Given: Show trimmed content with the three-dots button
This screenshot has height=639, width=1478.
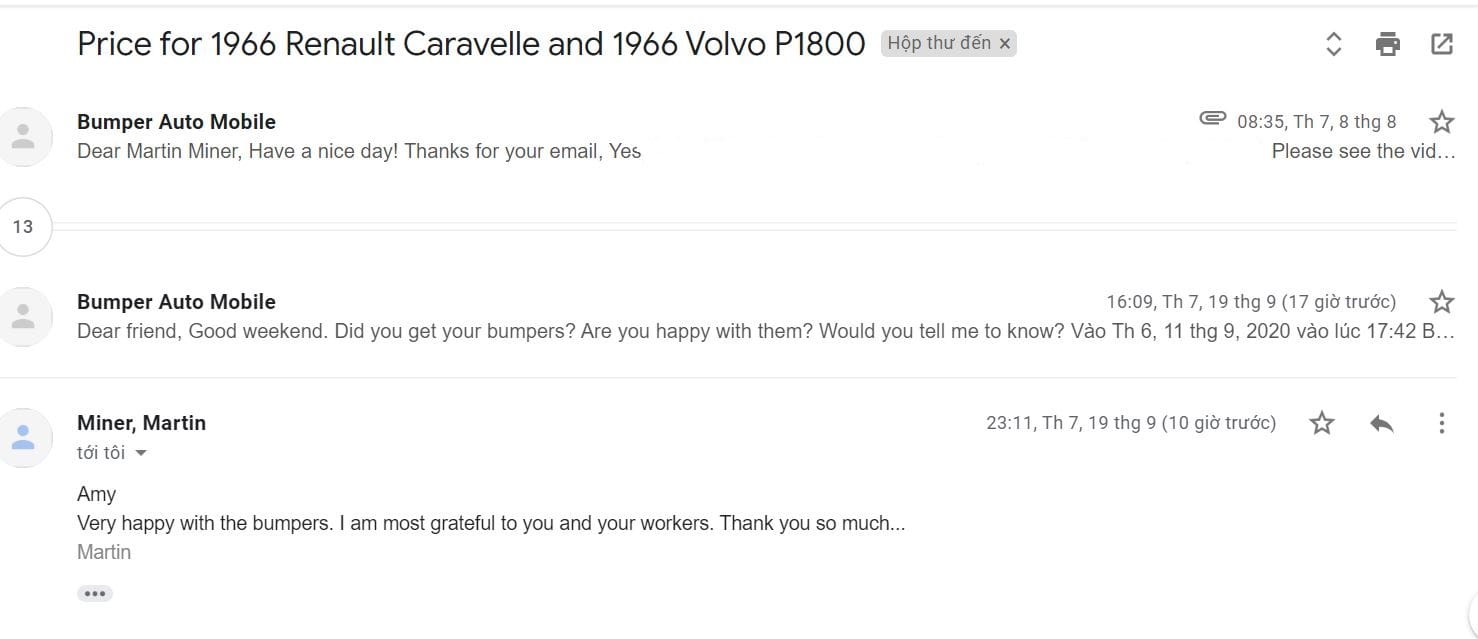Looking at the screenshot, I should click(x=95, y=594).
